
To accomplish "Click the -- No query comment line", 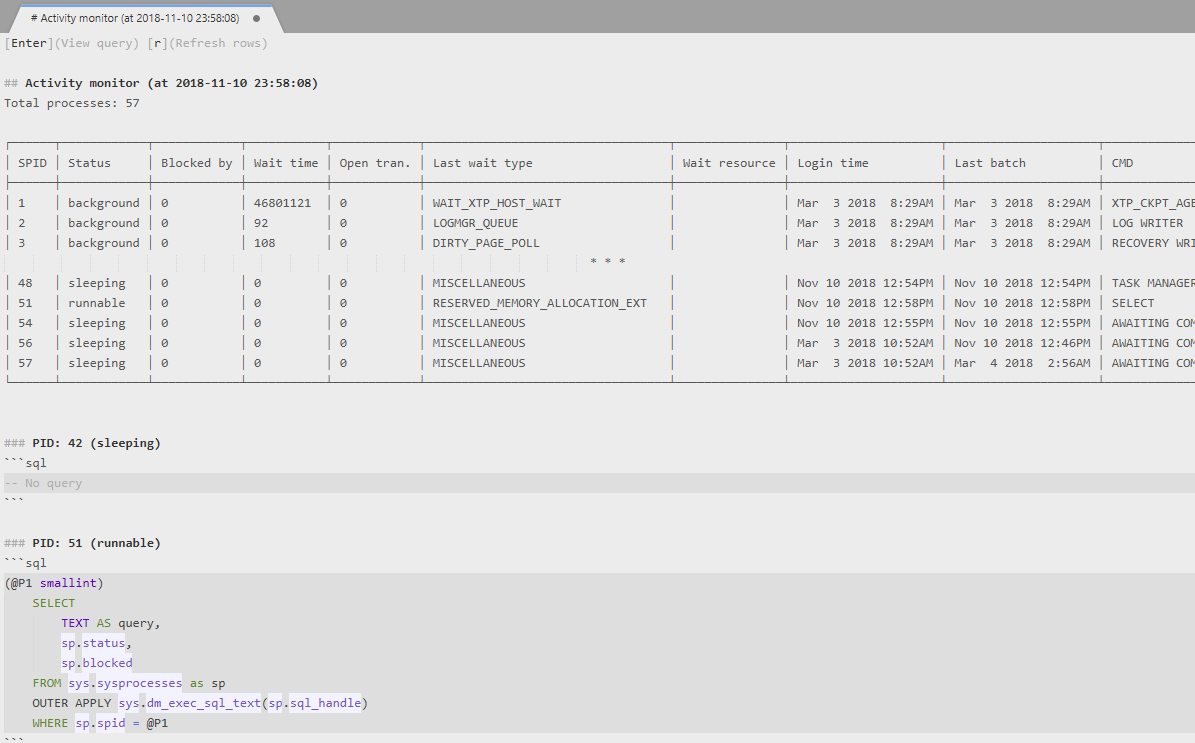I will pyautogui.click(x=43, y=483).
